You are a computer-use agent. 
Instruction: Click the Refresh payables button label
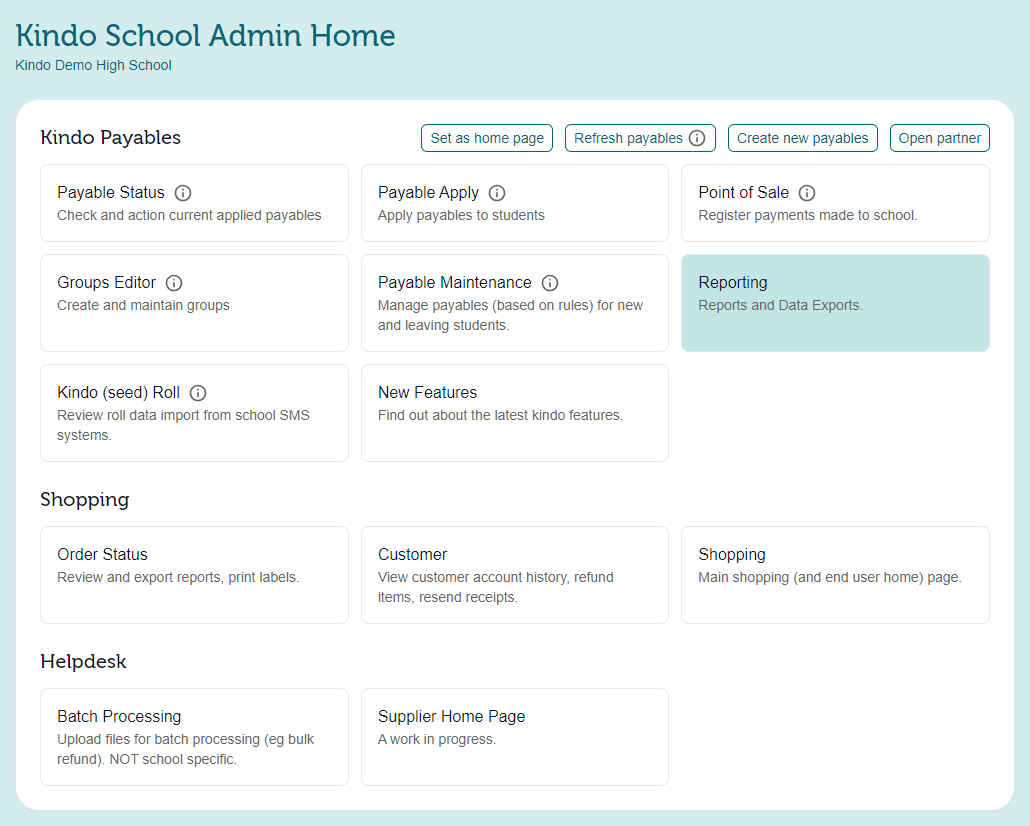click(628, 138)
